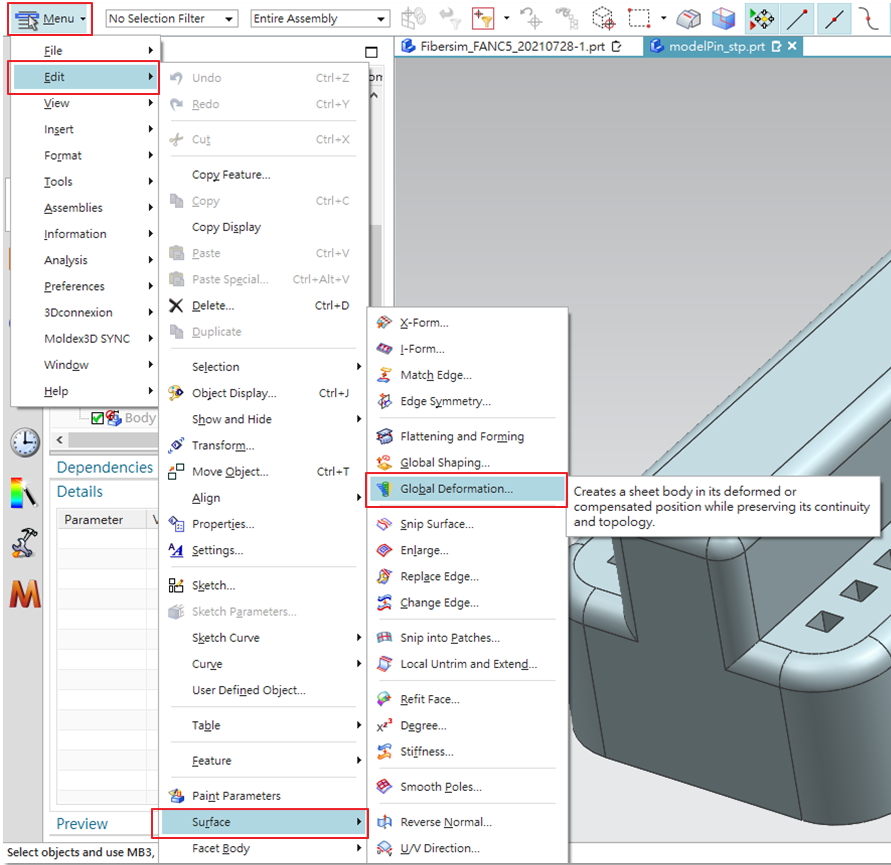Click the Snip into Patches icon

[x=384, y=637]
